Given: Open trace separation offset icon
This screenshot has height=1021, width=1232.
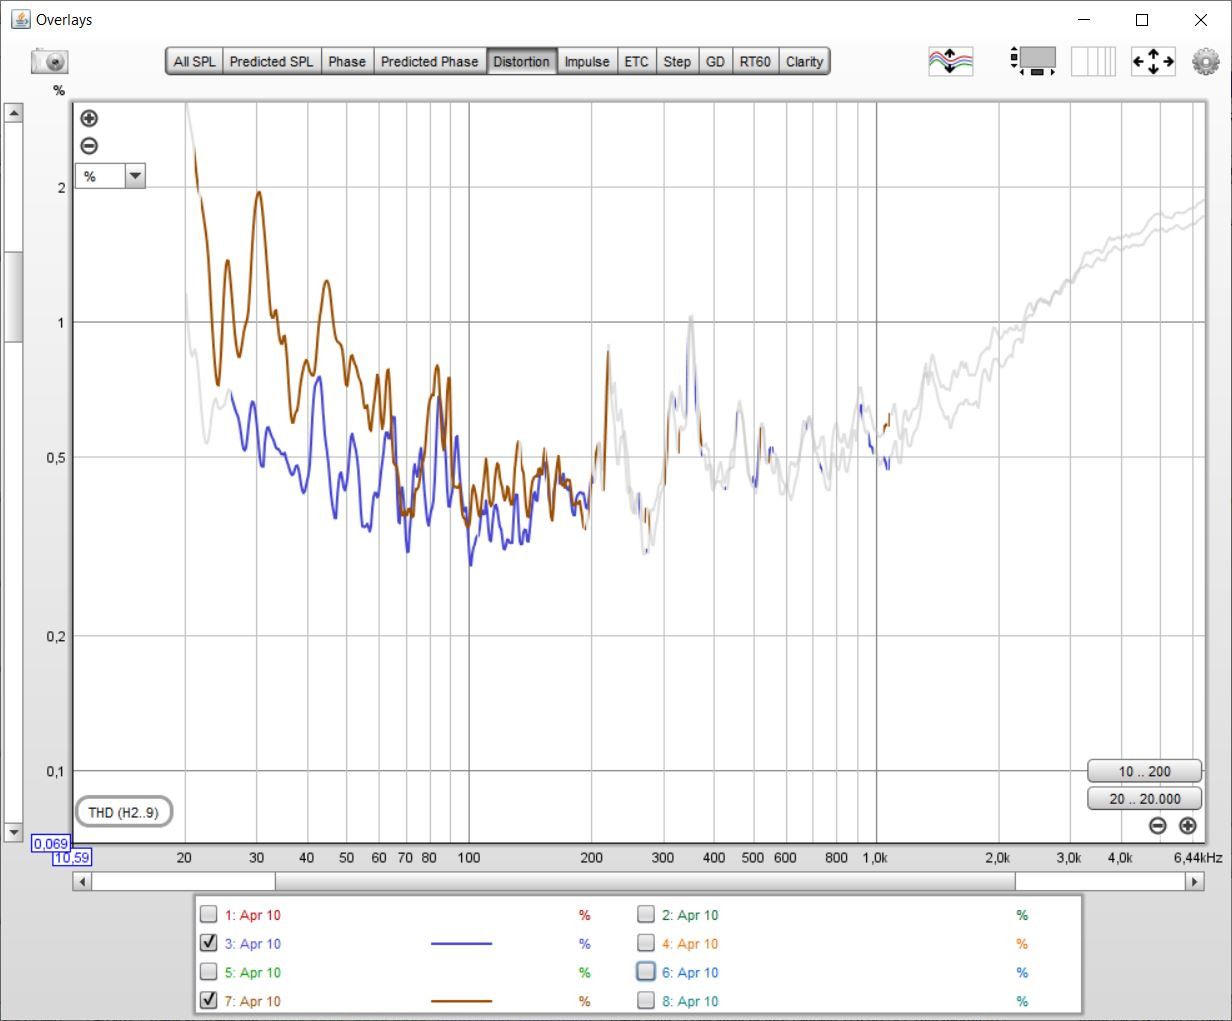Looking at the screenshot, I should 950,61.
